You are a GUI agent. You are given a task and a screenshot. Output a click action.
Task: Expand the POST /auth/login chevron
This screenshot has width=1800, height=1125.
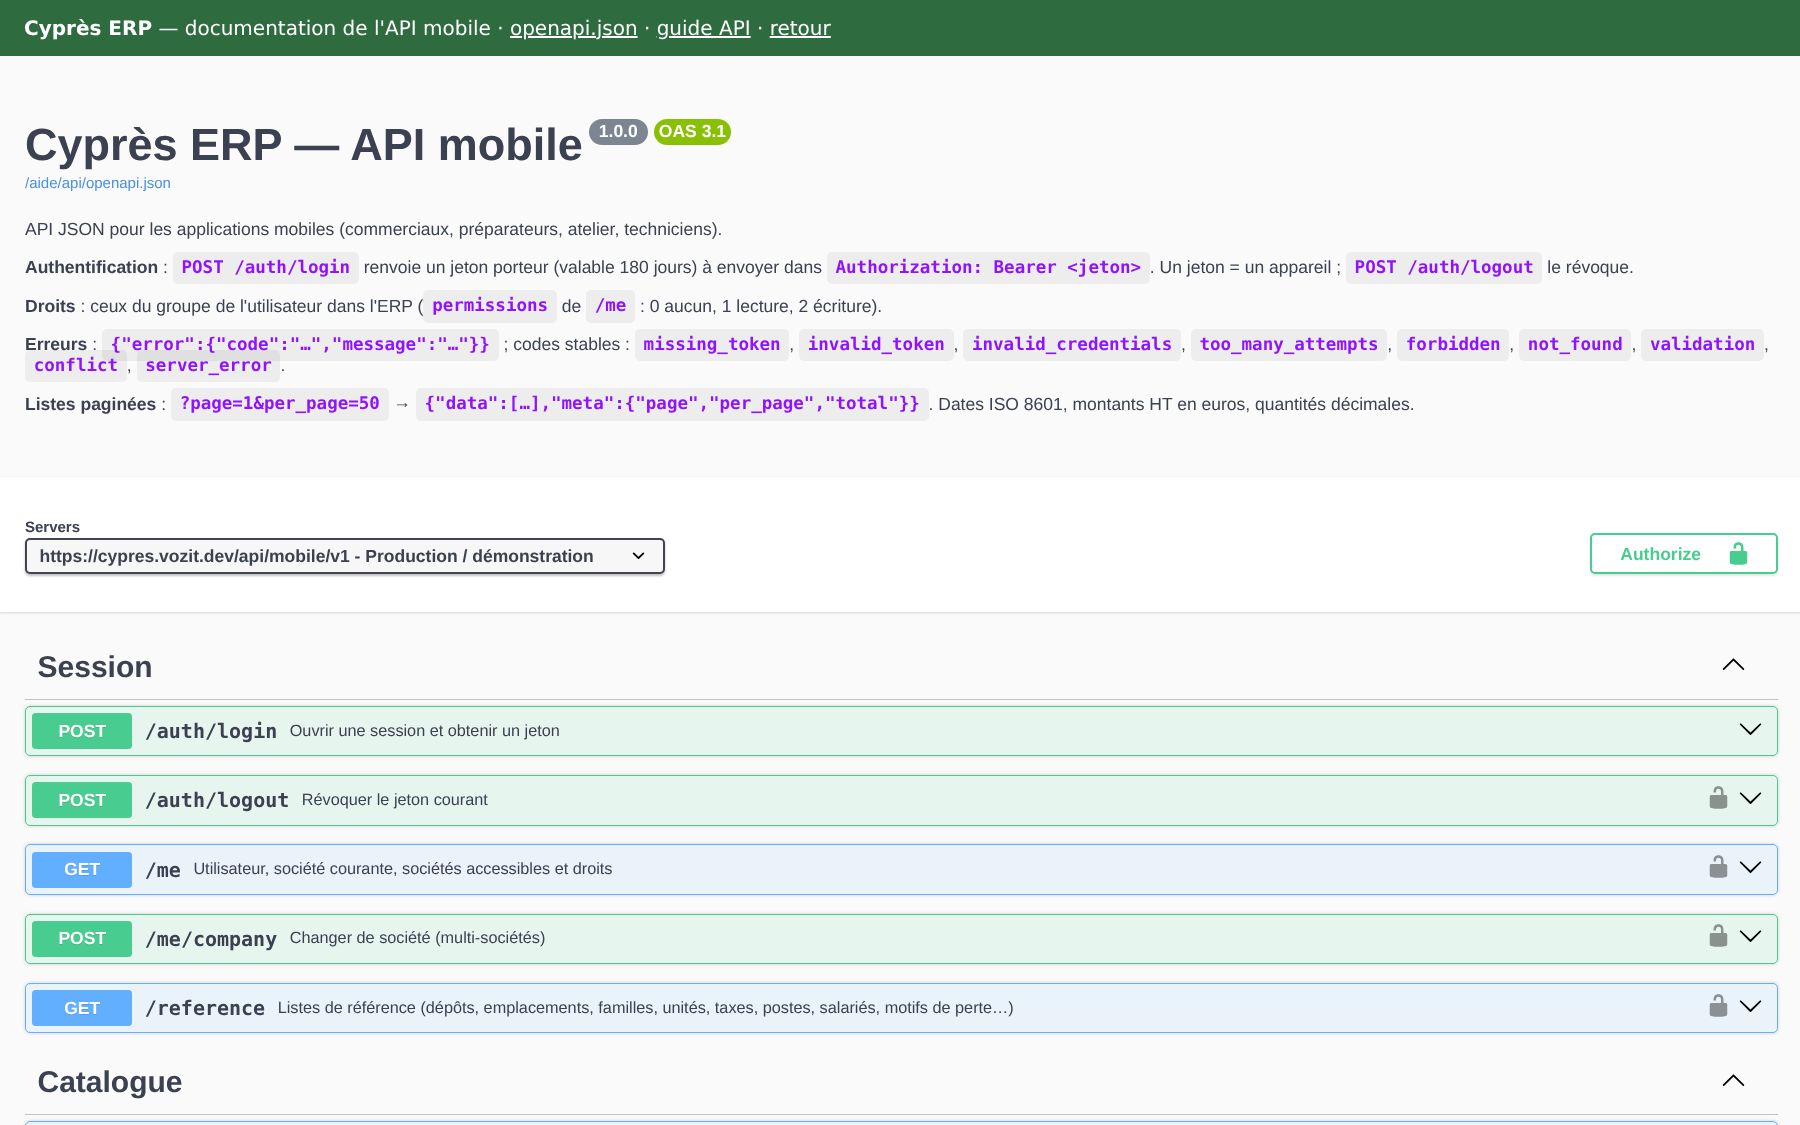1750,729
